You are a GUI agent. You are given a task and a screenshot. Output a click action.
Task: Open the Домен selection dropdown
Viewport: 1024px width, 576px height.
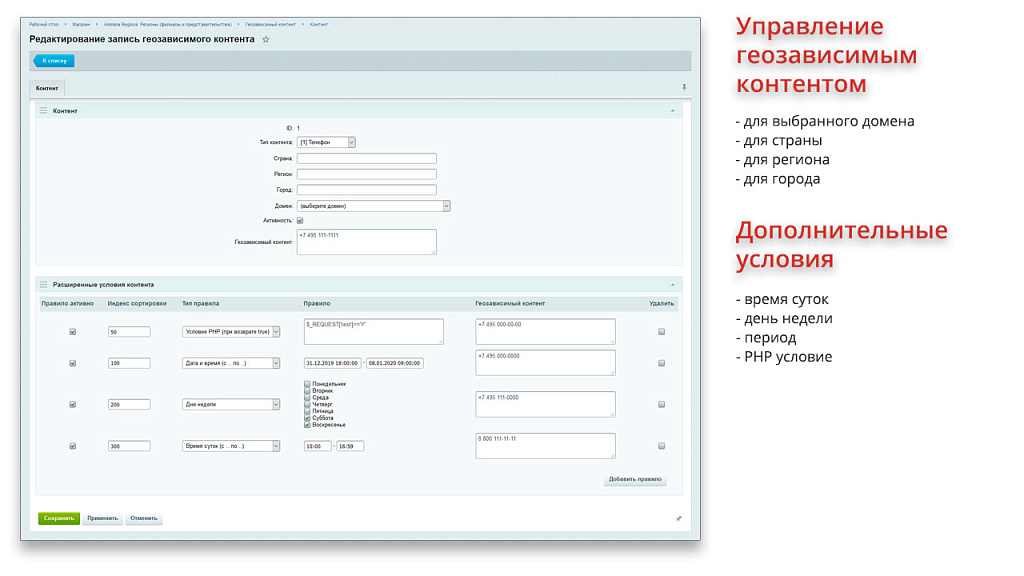(x=373, y=206)
